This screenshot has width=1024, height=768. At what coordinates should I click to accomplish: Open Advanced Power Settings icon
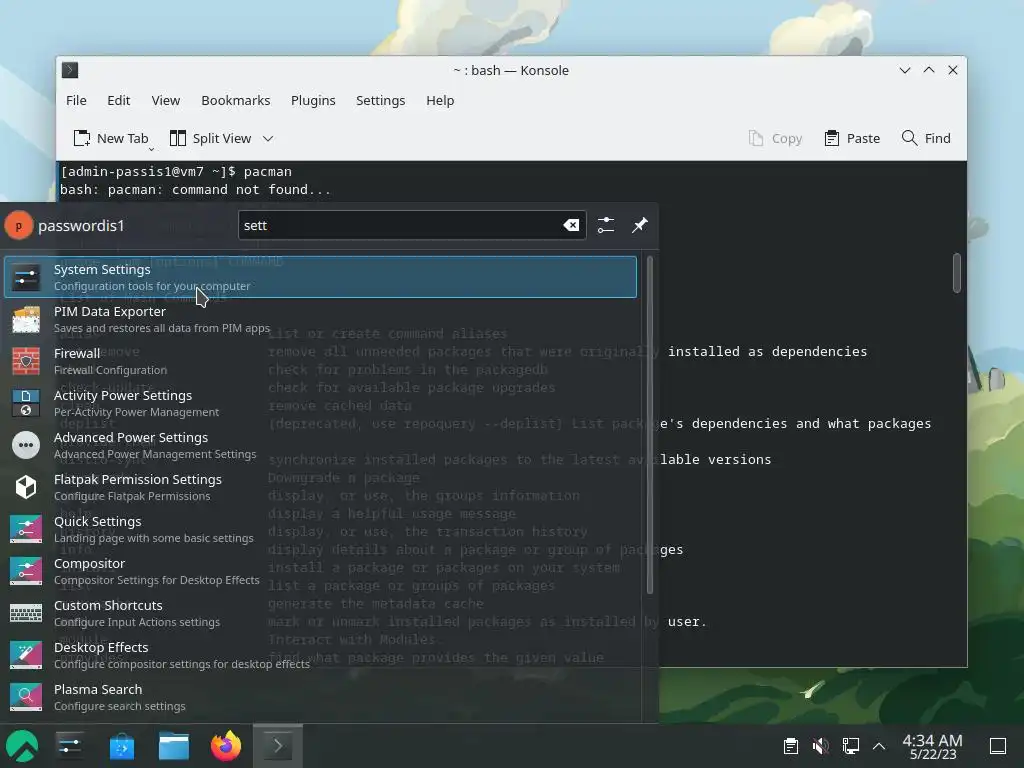pos(26,445)
